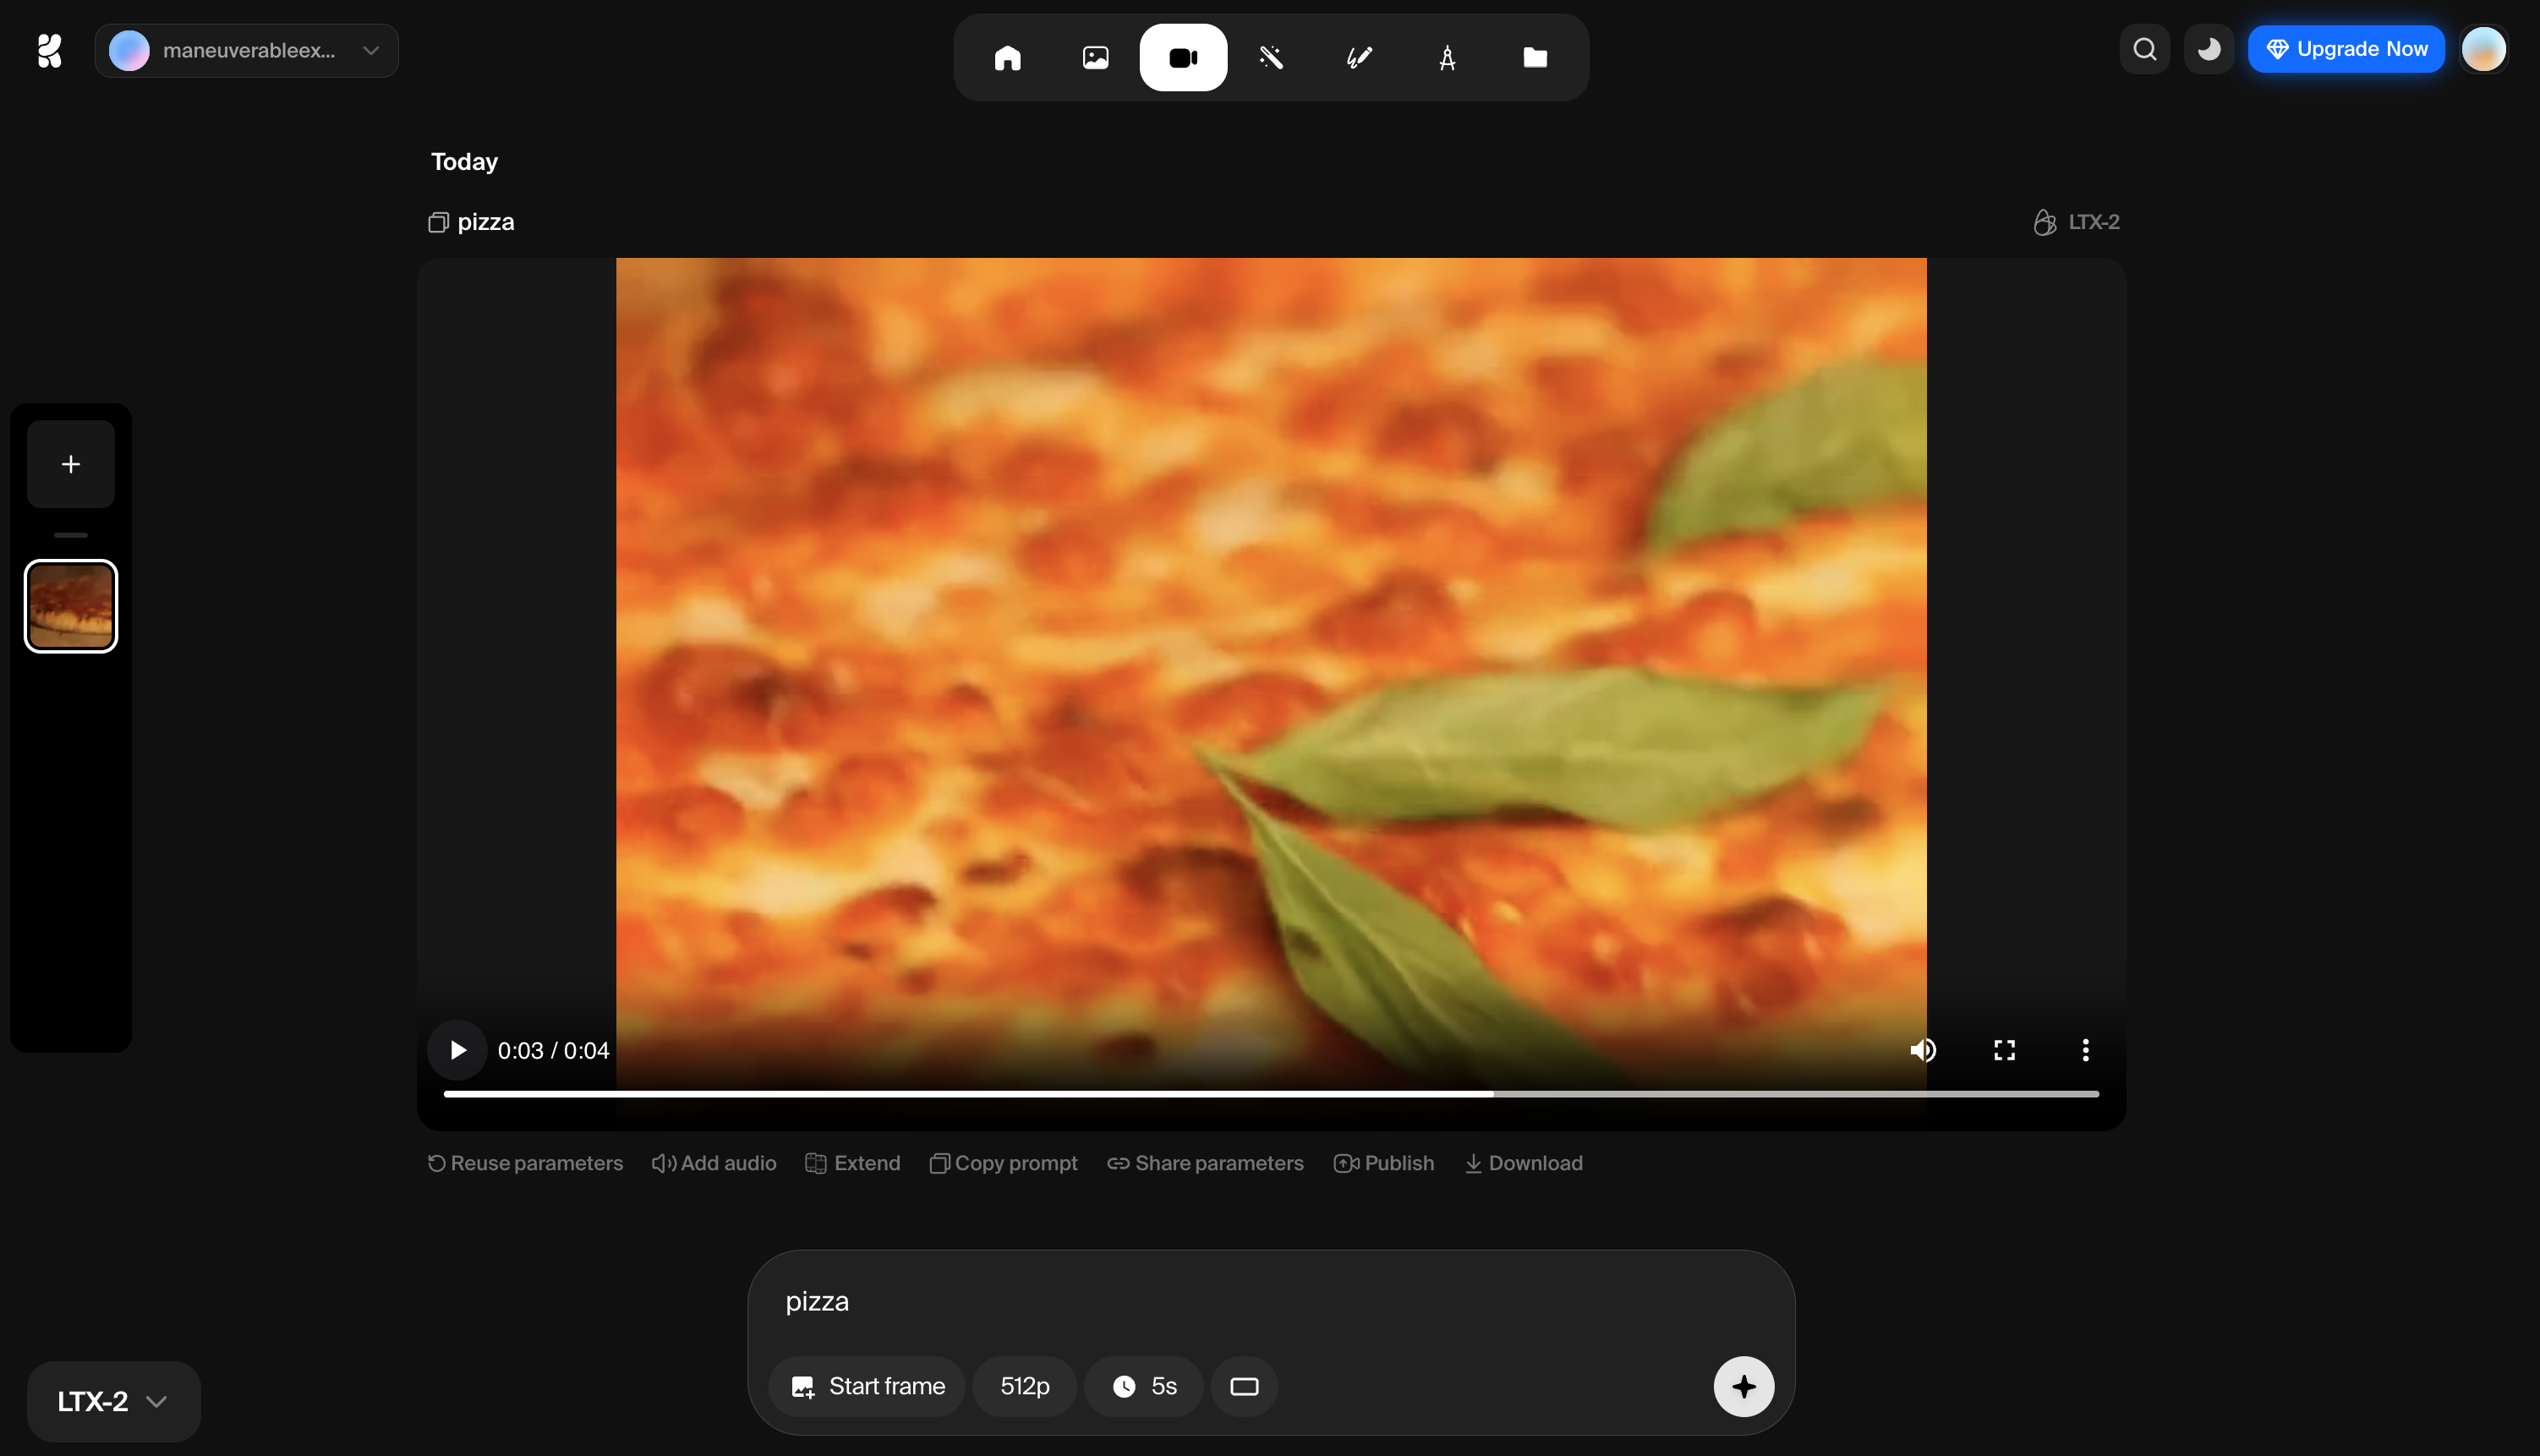This screenshot has width=2540, height=1456.
Task: Select the paintbrush Edit tool icon
Action: click(x=1359, y=57)
